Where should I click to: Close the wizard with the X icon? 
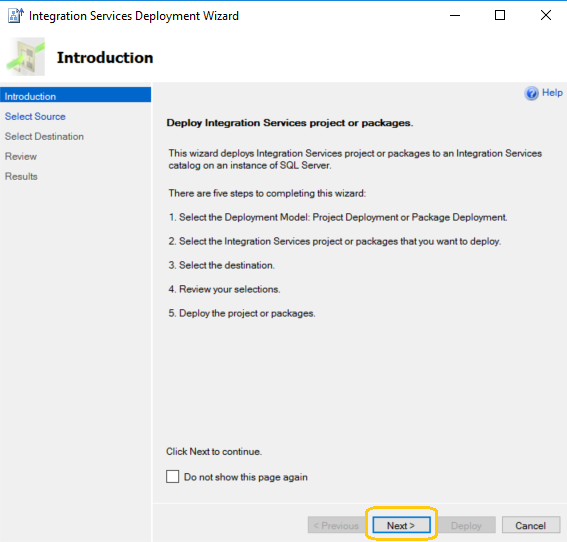(x=546, y=15)
